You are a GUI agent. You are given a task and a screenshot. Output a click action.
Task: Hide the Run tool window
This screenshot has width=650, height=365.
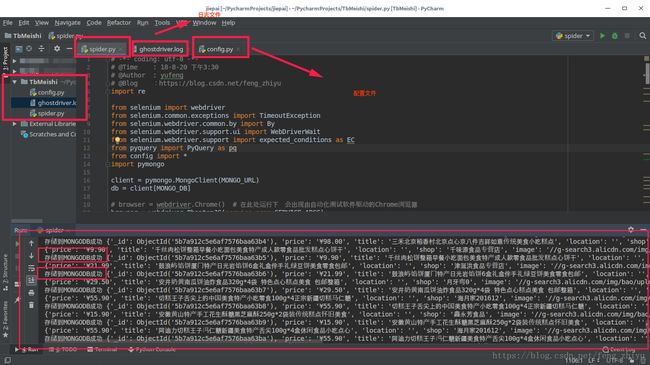[643, 229]
